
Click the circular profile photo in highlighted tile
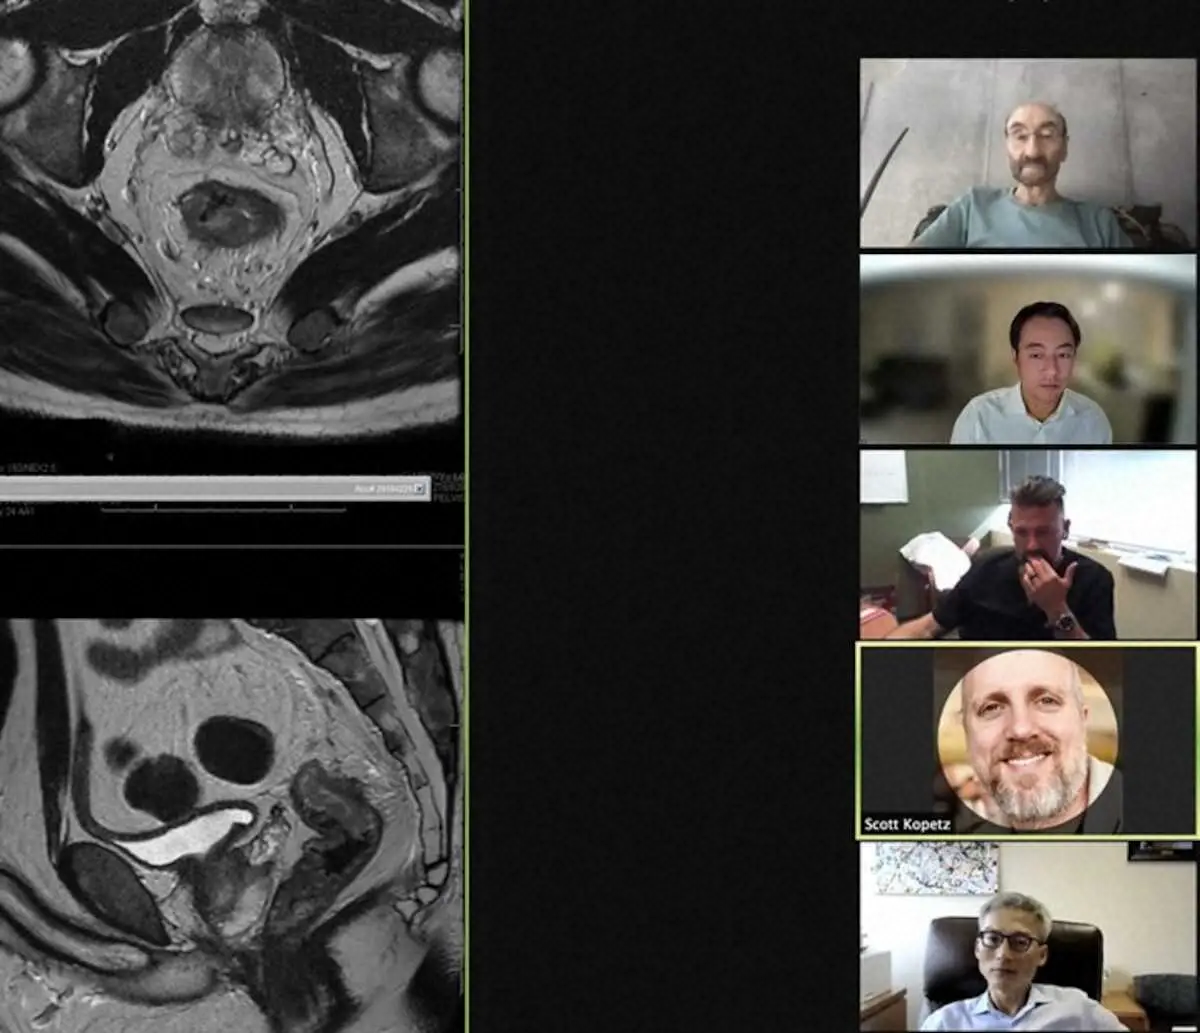tap(1027, 739)
